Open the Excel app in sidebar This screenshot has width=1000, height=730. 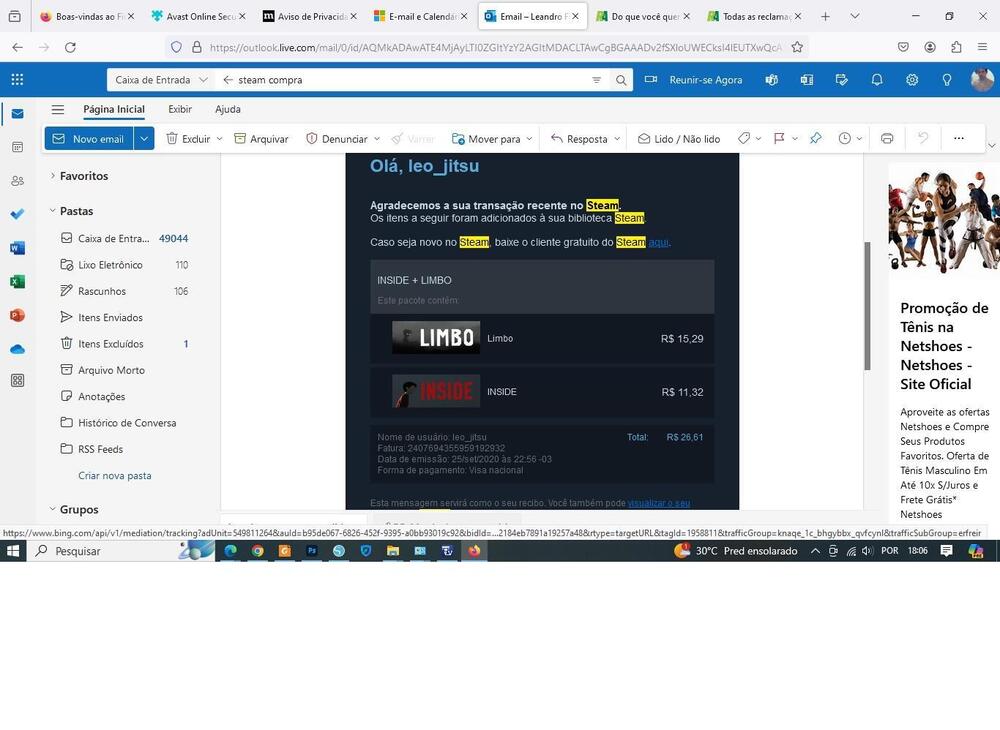(17, 282)
